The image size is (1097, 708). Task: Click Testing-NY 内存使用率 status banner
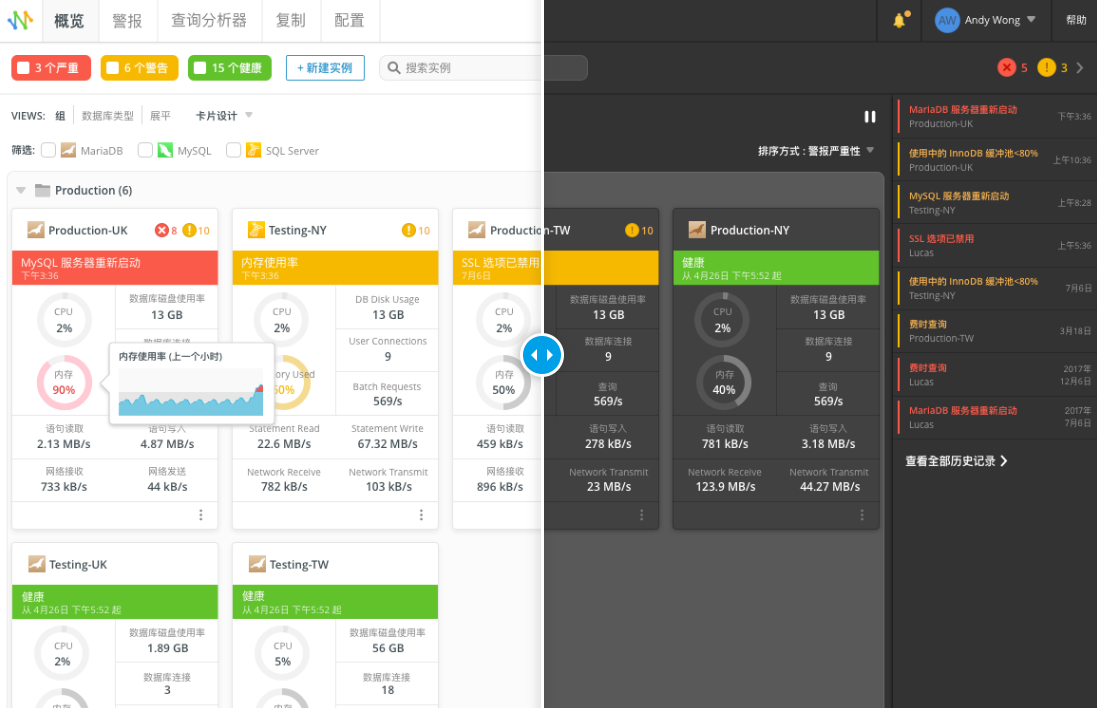coord(335,268)
